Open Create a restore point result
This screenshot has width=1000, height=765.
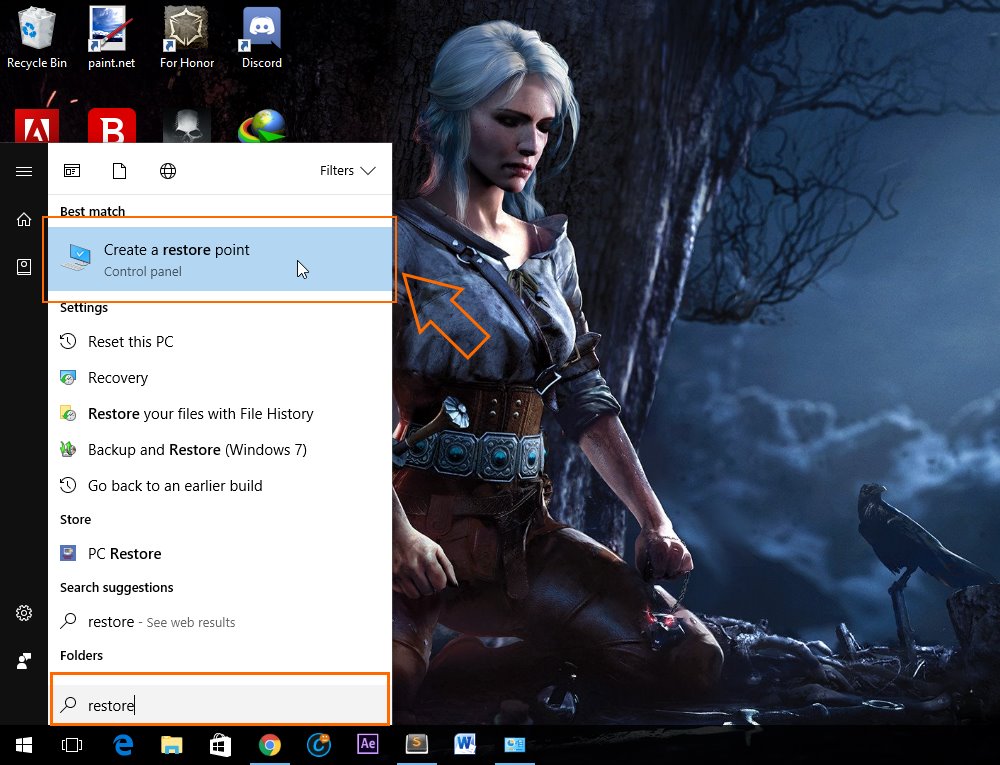tap(220, 259)
